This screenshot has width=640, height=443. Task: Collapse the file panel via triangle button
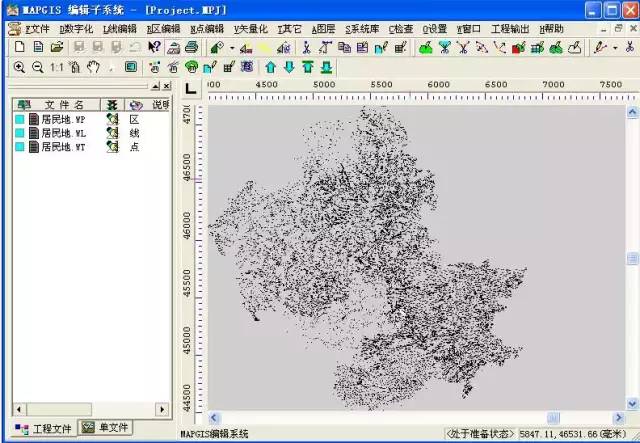[x=156, y=86]
